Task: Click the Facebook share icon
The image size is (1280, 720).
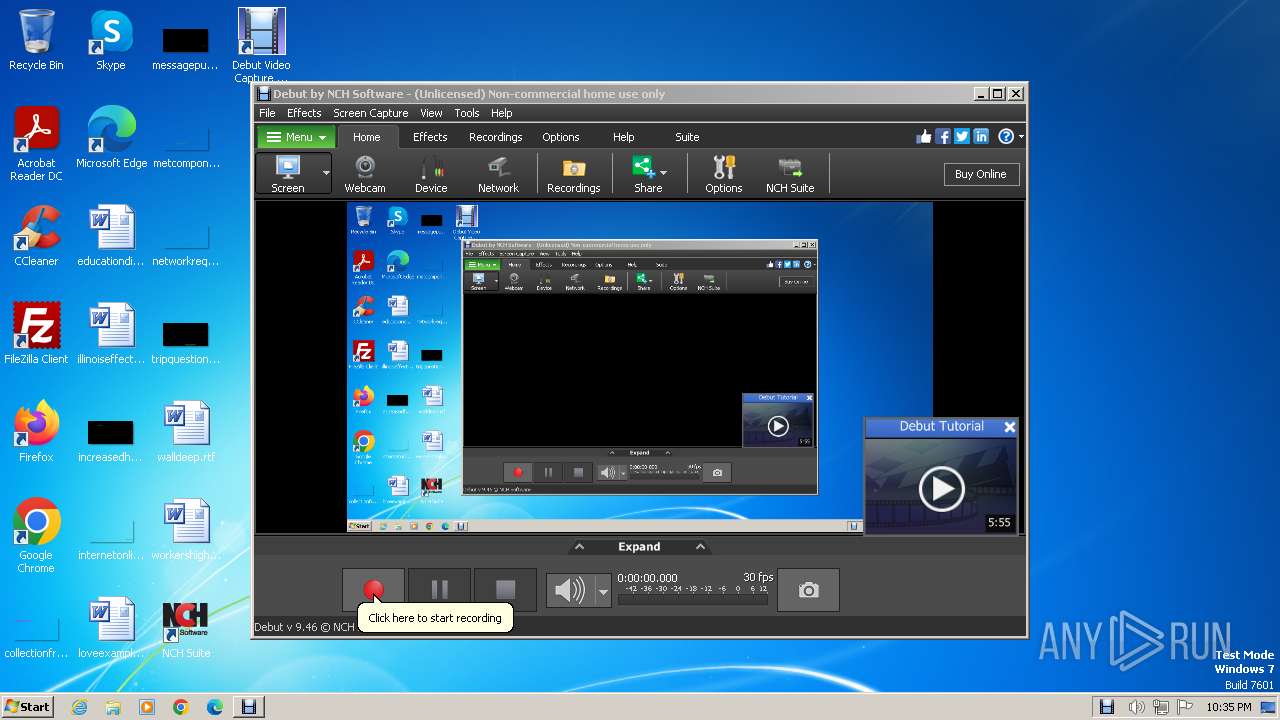Action: 943,137
